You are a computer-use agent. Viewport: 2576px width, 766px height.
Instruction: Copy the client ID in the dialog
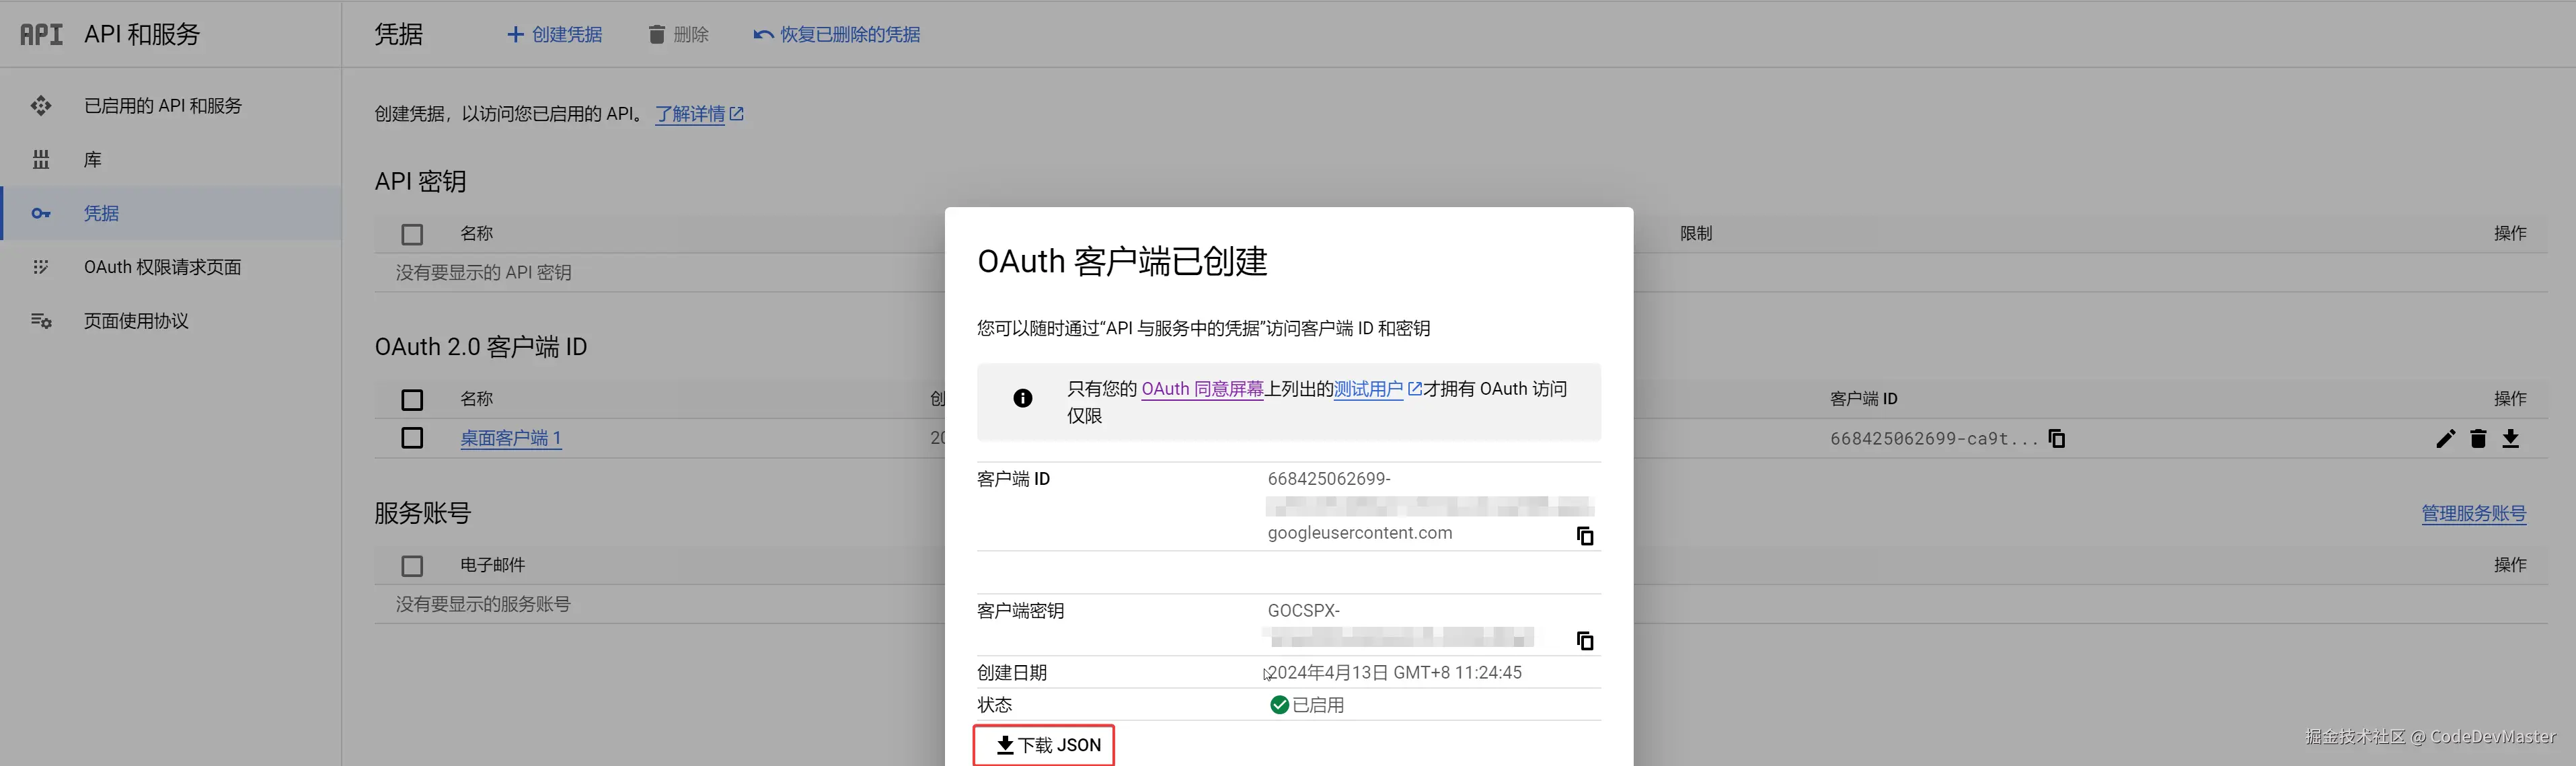(1584, 536)
